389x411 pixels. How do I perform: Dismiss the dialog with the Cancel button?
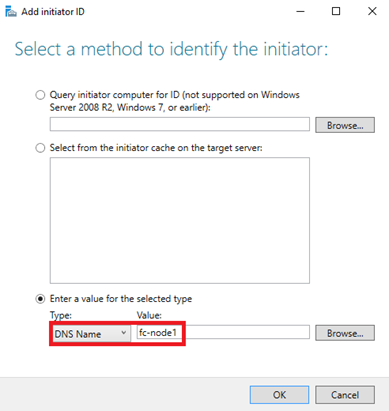[345, 395]
